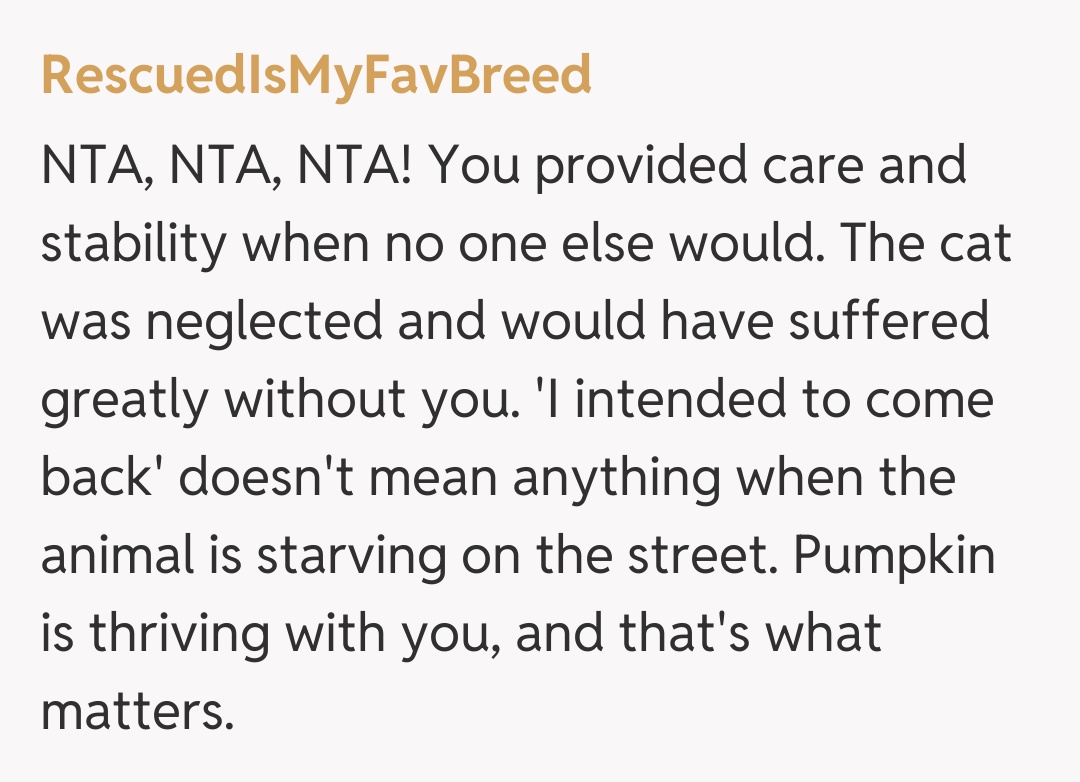The width and height of the screenshot is (1080, 782).
Task: Click the name "Pumpkin" in the comment
Action: coord(894,556)
